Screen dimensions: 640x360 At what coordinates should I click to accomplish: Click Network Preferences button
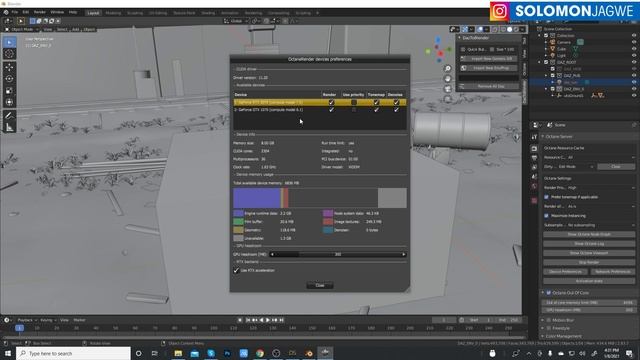[x=613, y=272]
